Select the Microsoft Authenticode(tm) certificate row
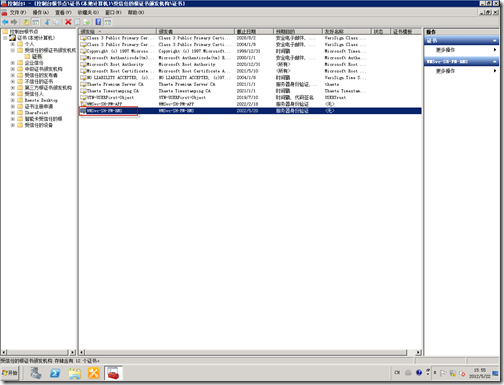Image resolution: width=504 pixels, height=385 pixels. pyautogui.click(x=250, y=58)
